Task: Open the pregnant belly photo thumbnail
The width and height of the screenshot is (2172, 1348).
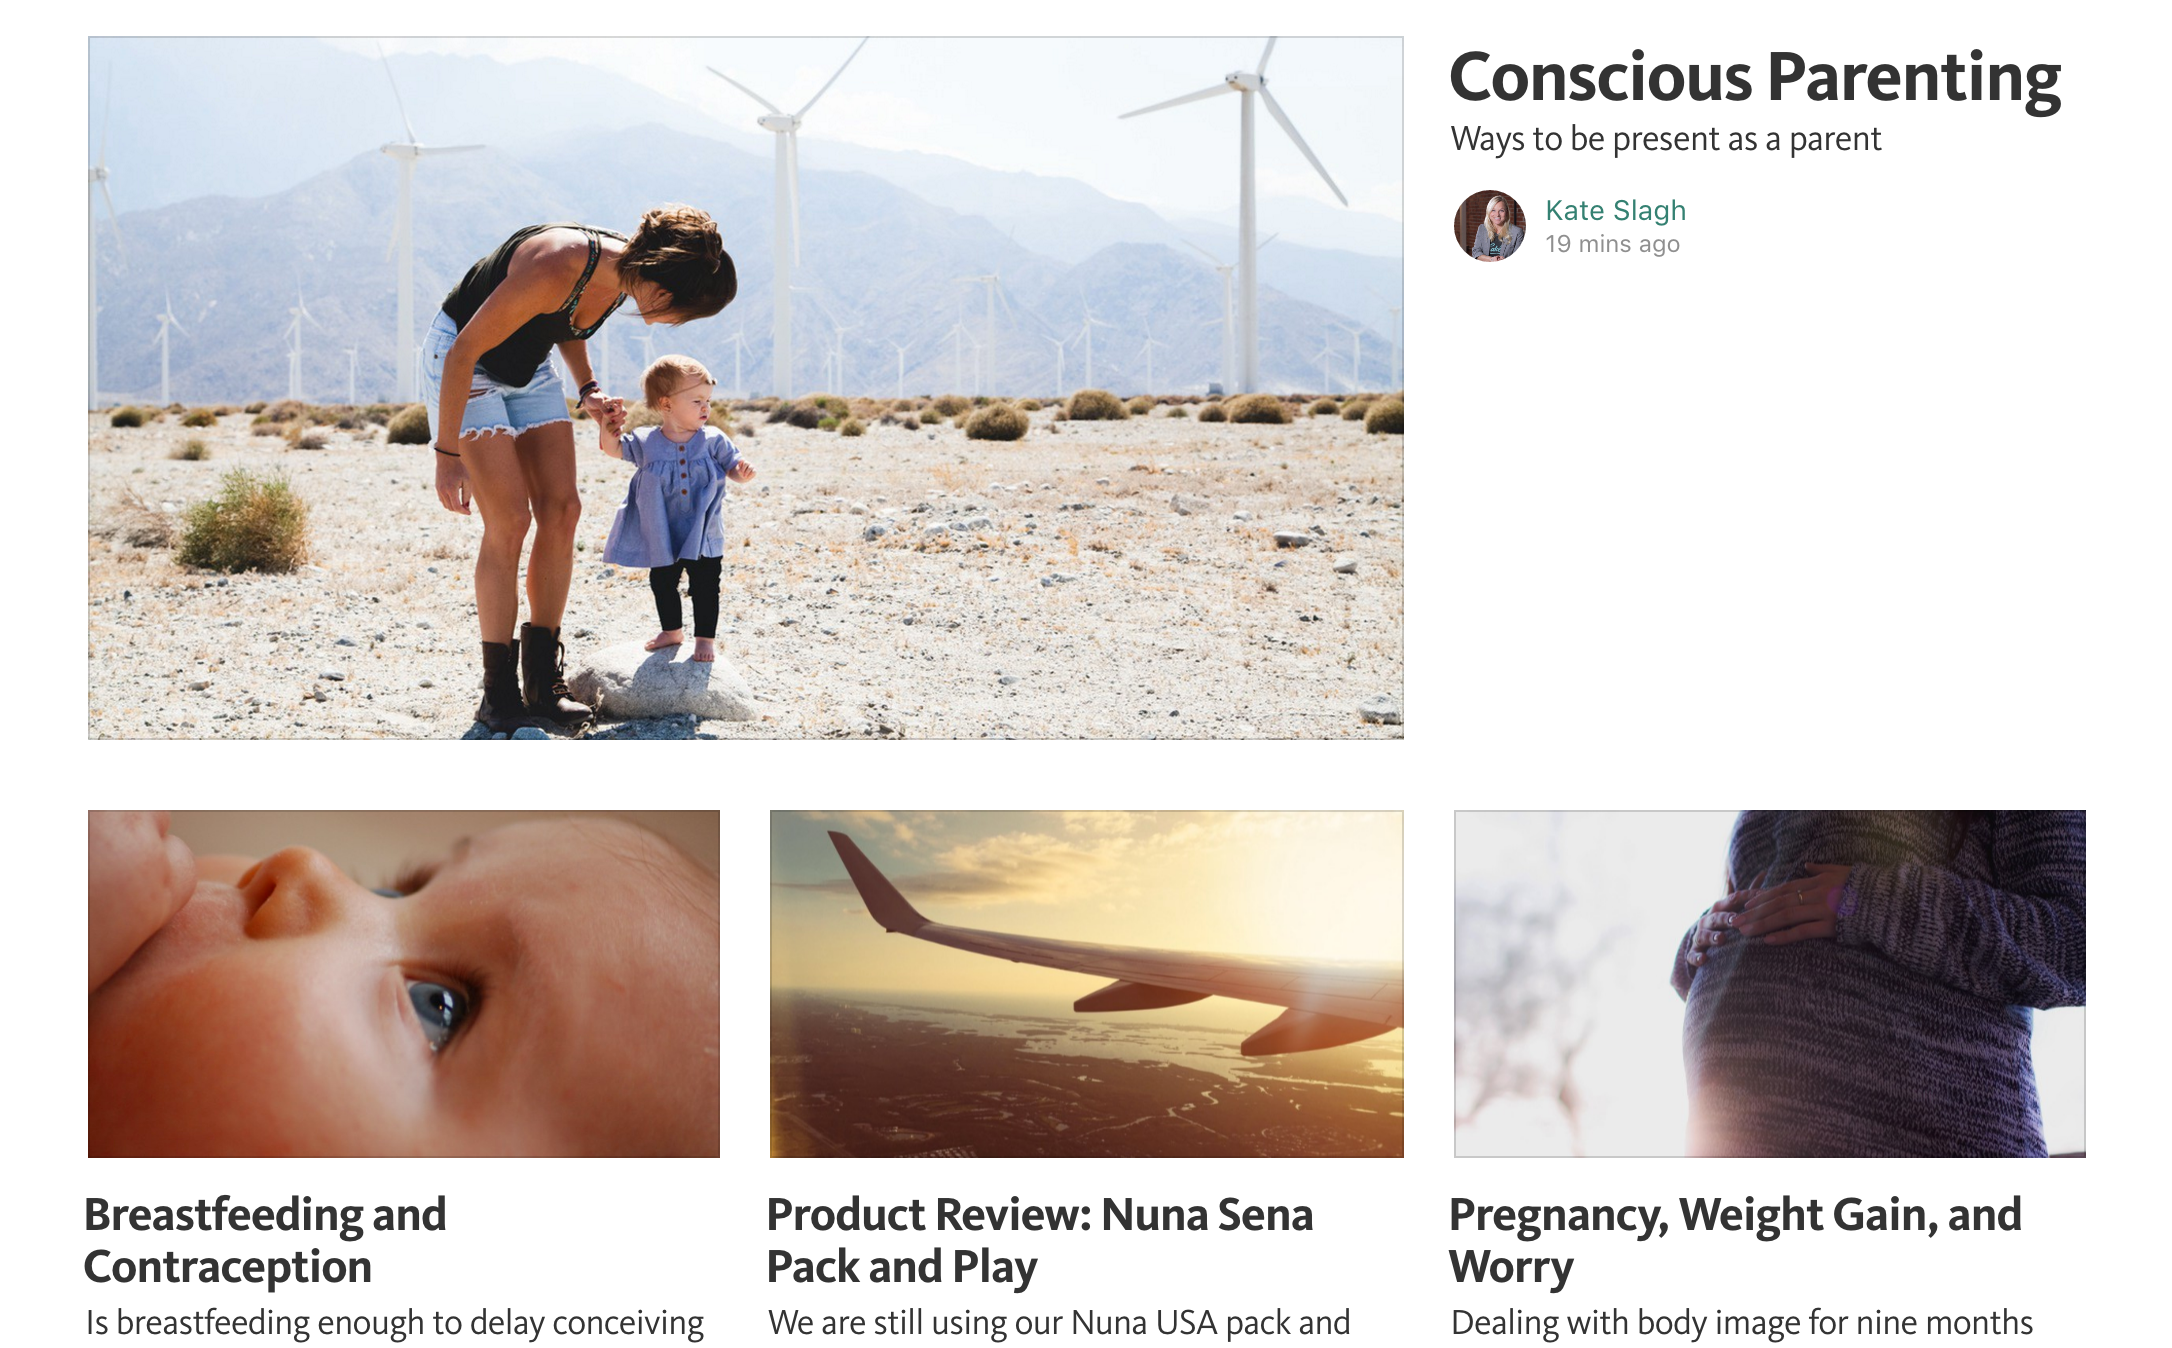Action: pos(1770,984)
